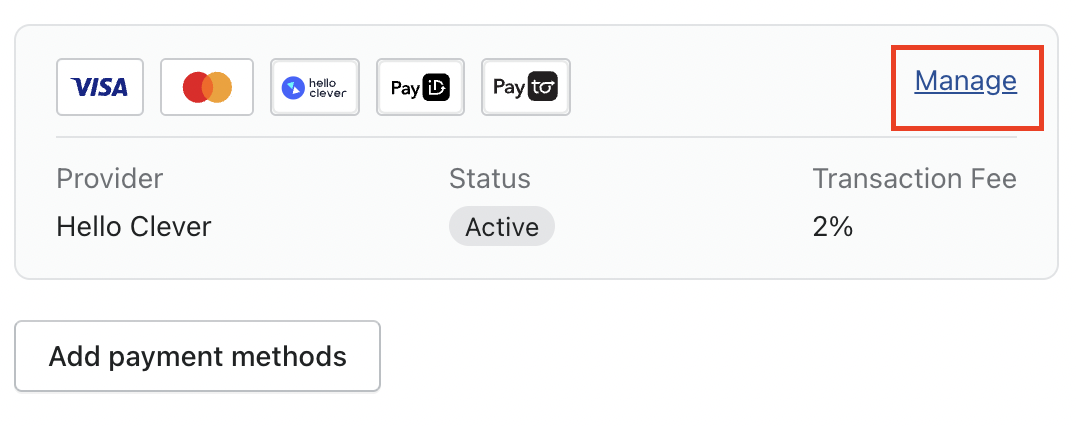
Task: Click the black iD mark in PayID badge
Action: [x=437, y=88]
